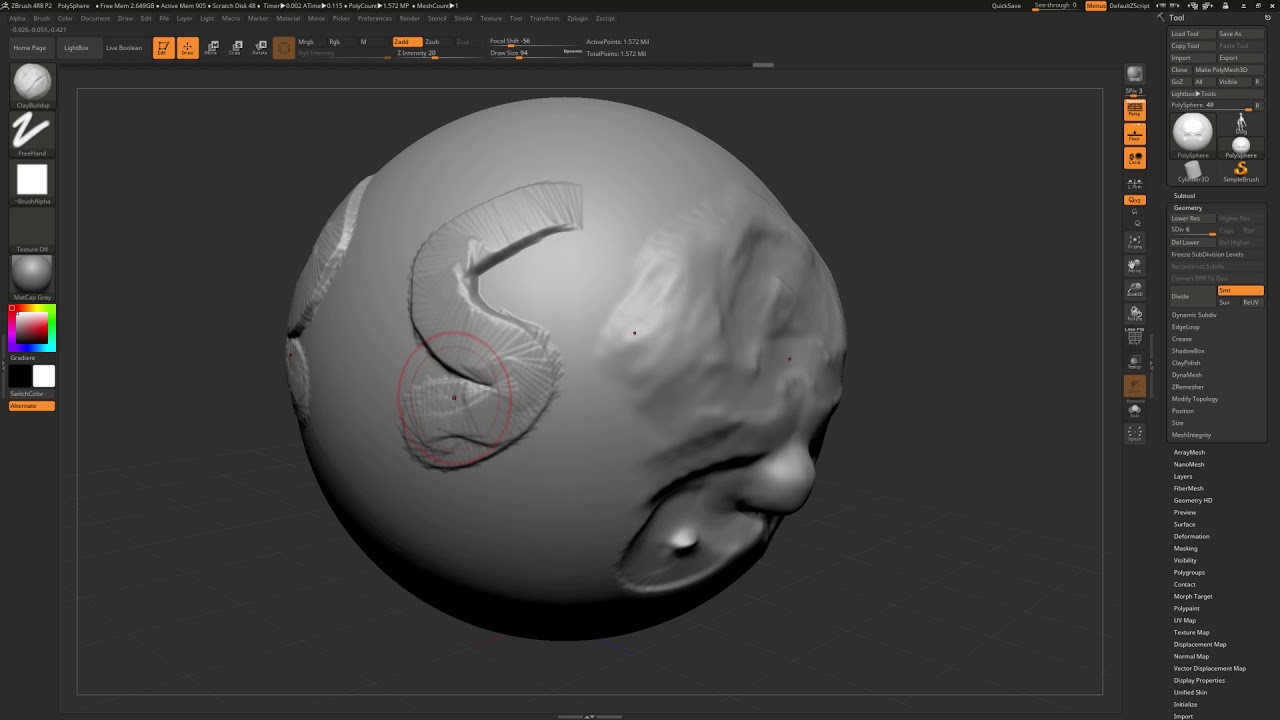The height and width of the screenshot is (720, 1280).
Task: Click the Divide button
Action: pos(1192,296)
